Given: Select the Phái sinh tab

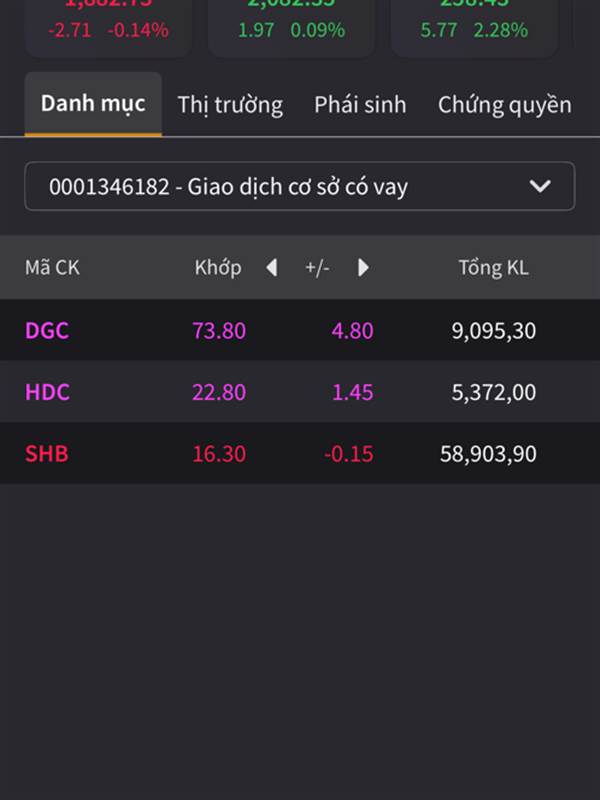Looking at the screenshot, I should tap(360, 105).
